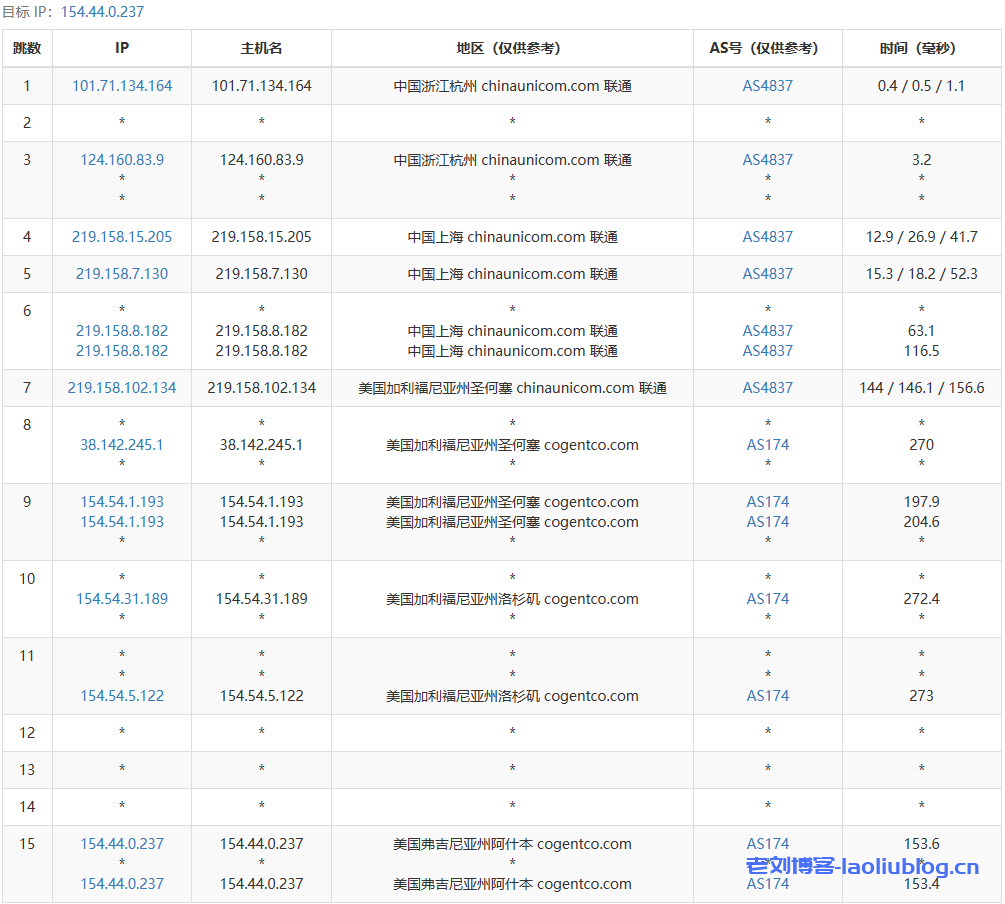This screenshot has height=904, width=1005.
Task: Click the 时间（毫秒）column header
Action: click(x=921, y=48)
